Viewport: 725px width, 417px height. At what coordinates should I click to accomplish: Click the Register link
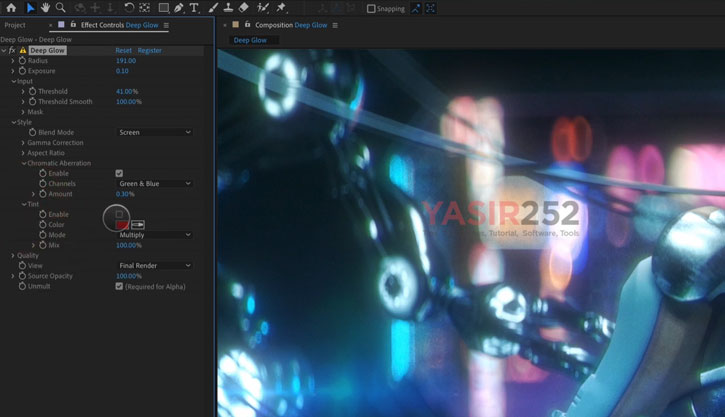[150, 50]
